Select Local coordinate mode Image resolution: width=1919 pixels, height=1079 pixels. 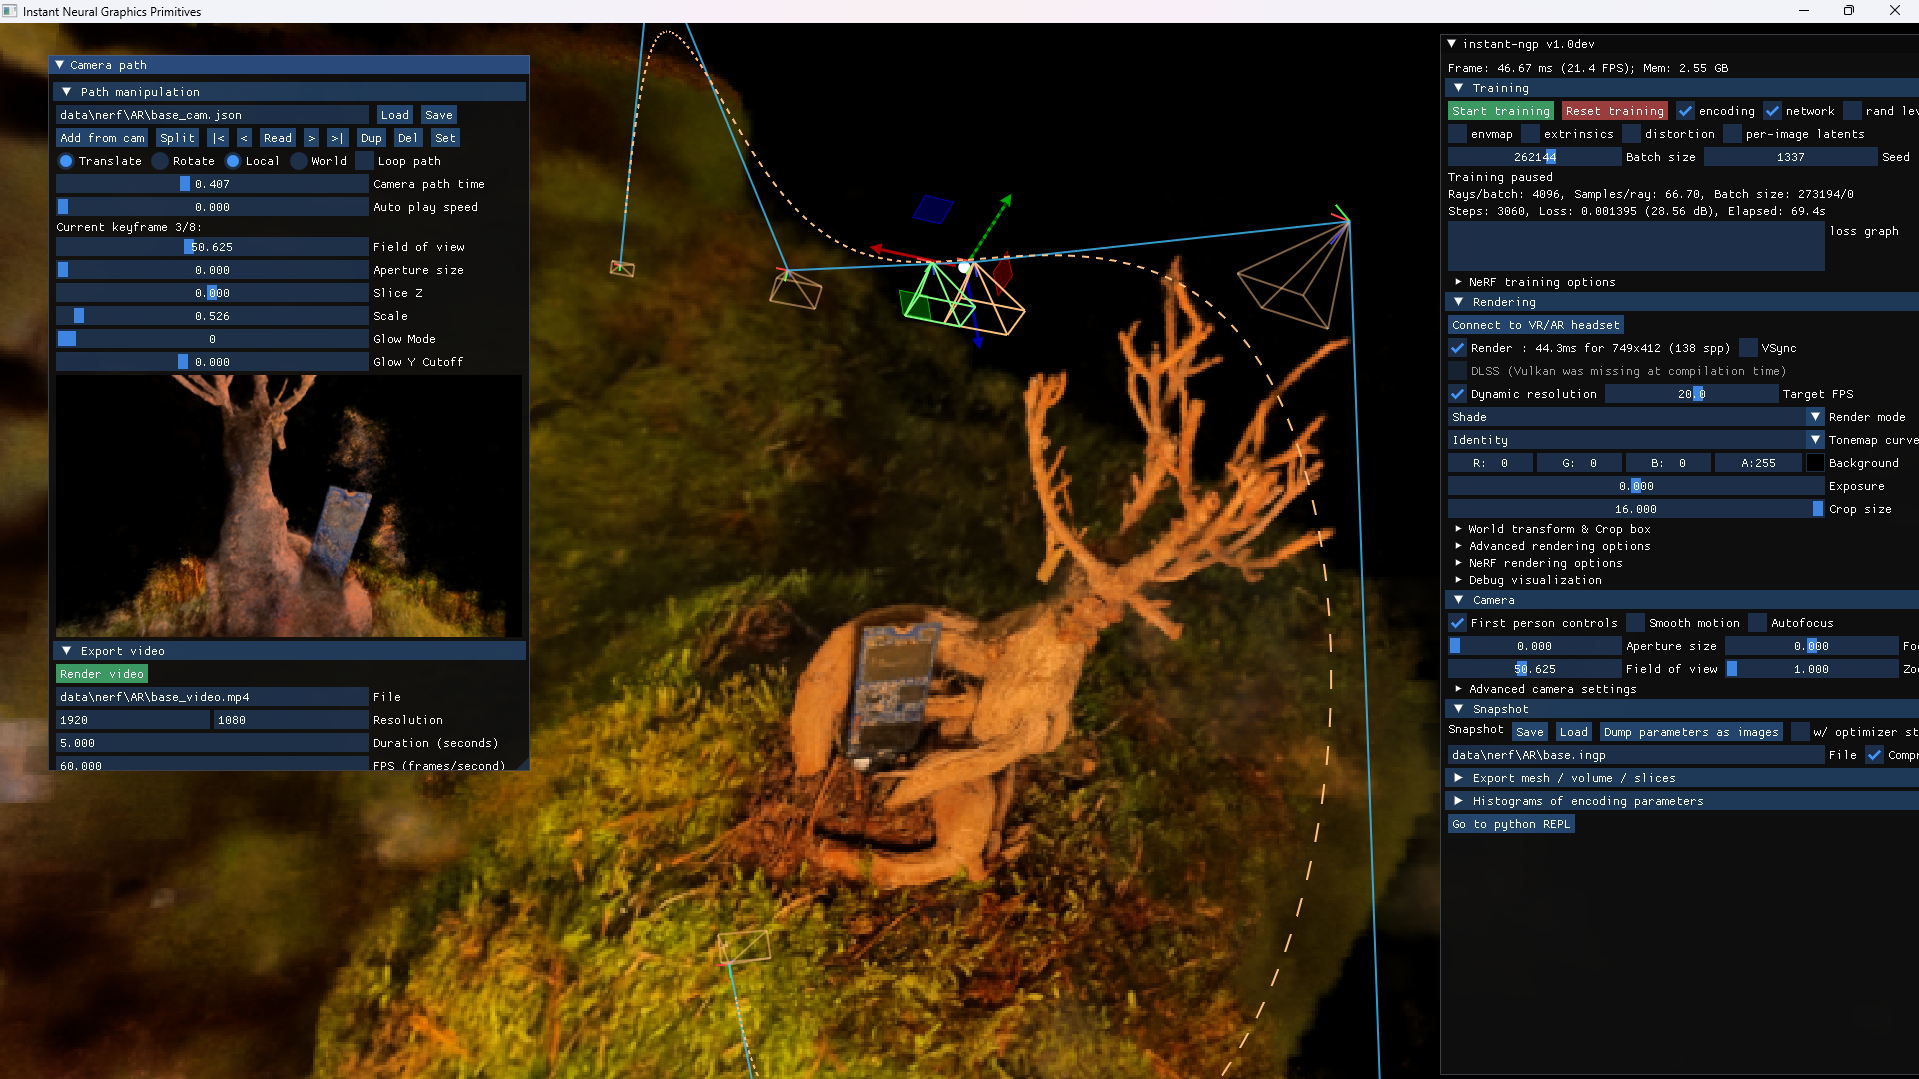pos(233,161)
